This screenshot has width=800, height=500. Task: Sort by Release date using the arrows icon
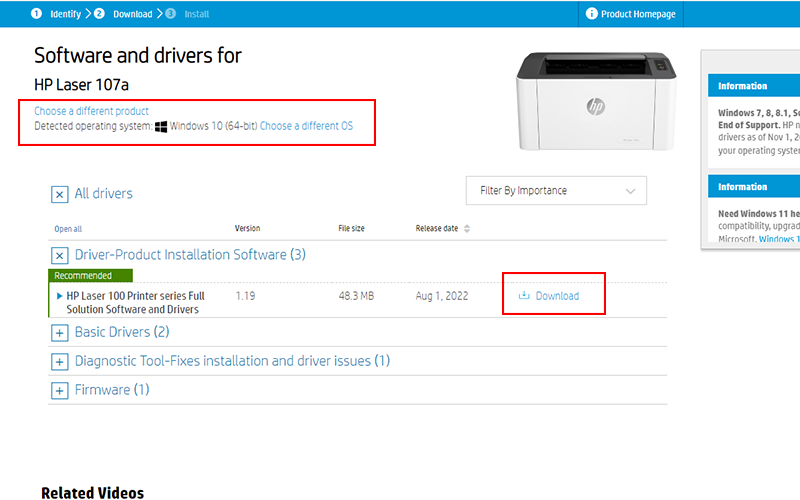(467, 229)
